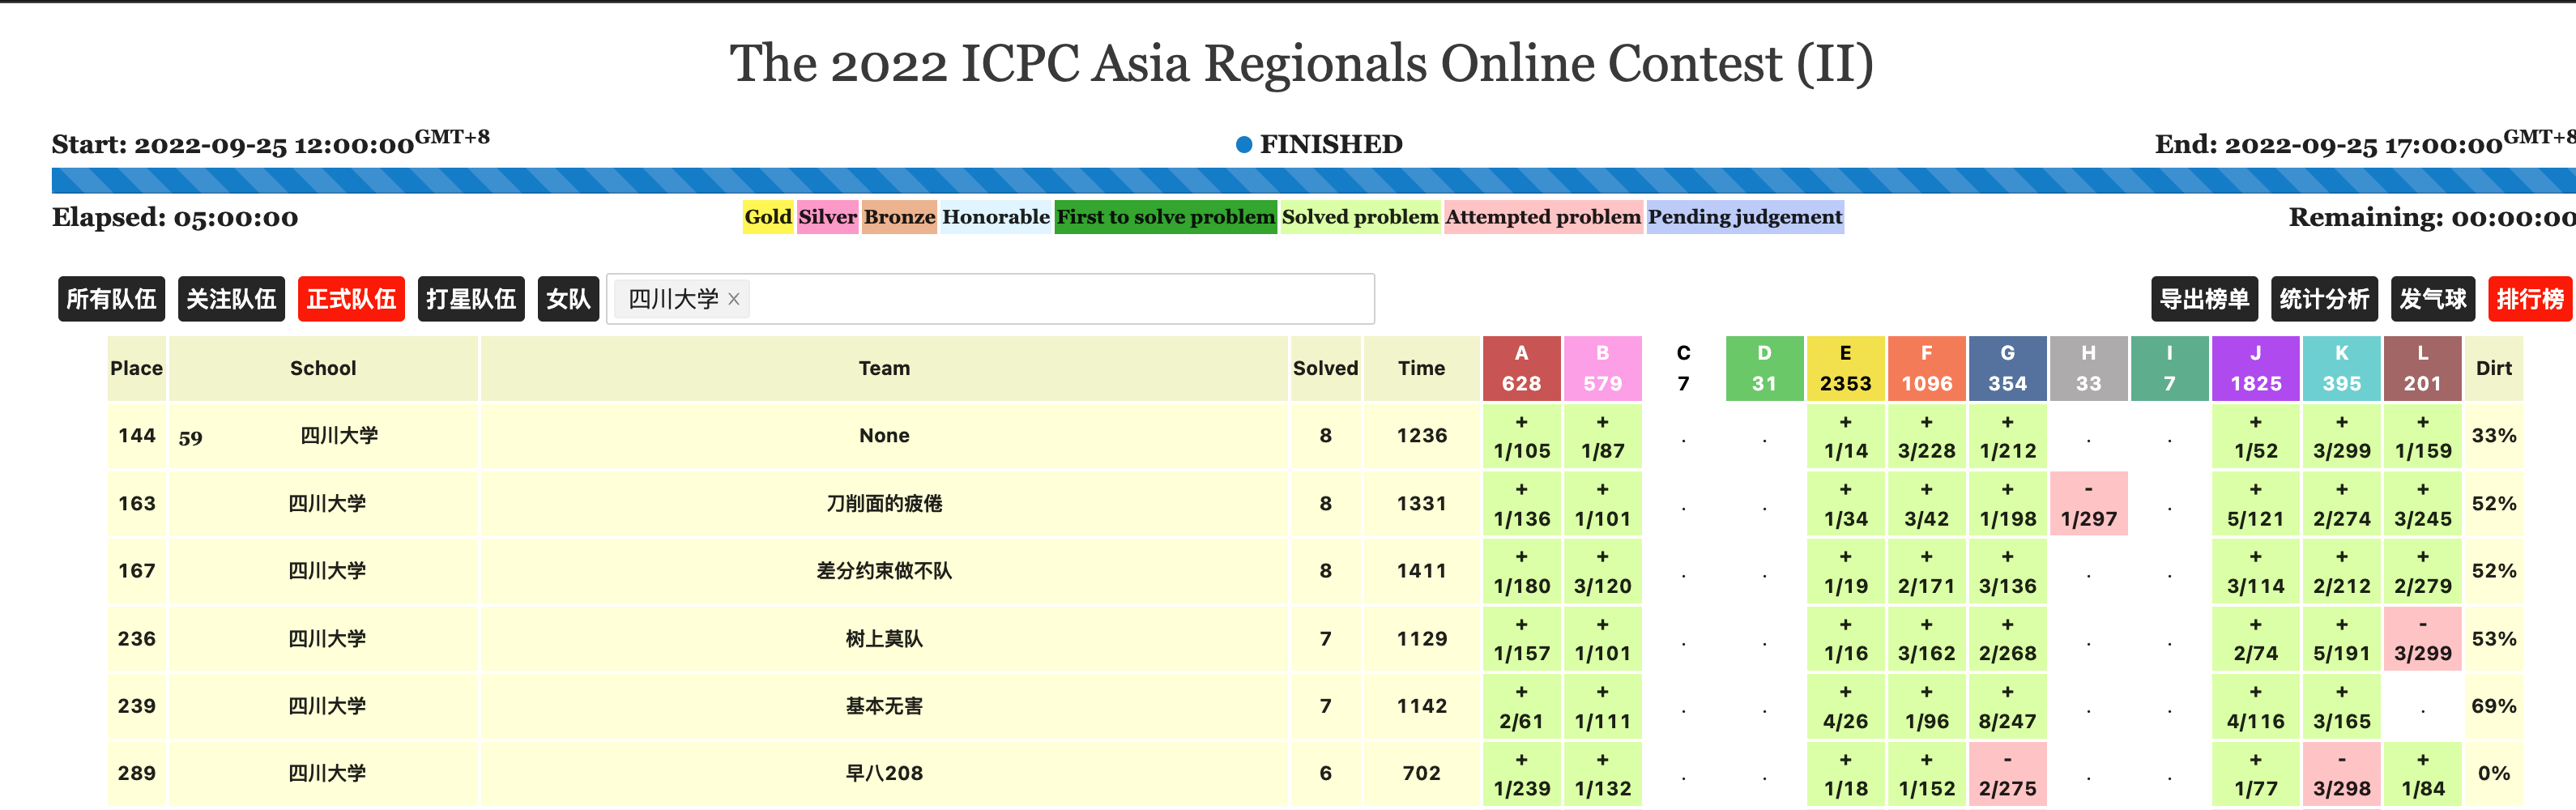Click problem K column header
The image size is (2576, 810).
point(2341,368)
